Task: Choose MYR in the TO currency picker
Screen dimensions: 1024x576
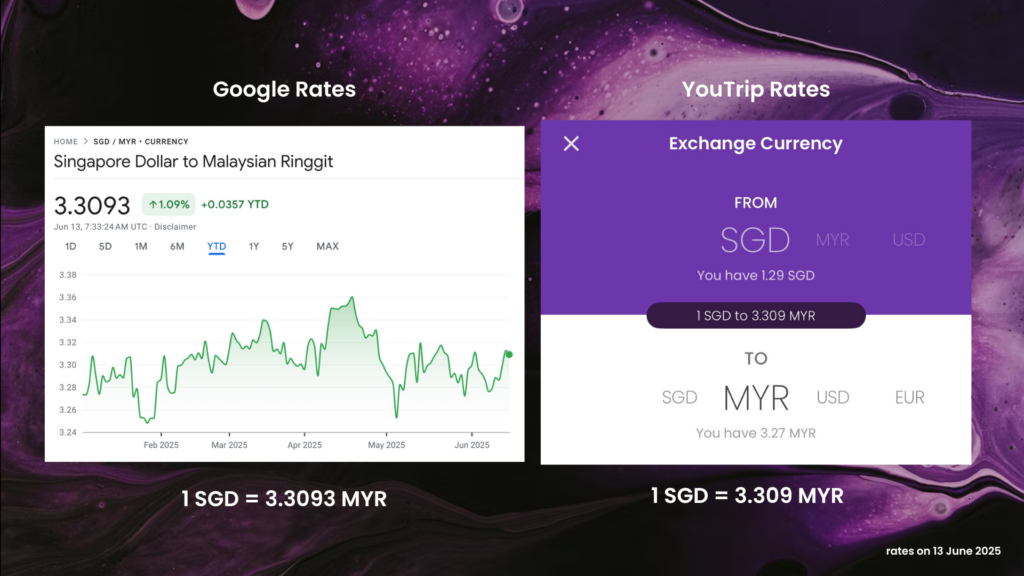Action: tap(756, 398)
